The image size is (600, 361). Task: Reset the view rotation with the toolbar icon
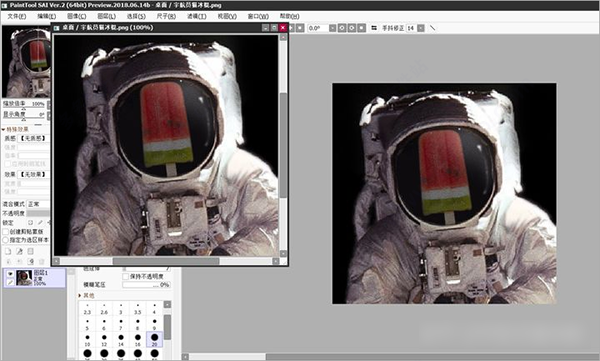361,28
